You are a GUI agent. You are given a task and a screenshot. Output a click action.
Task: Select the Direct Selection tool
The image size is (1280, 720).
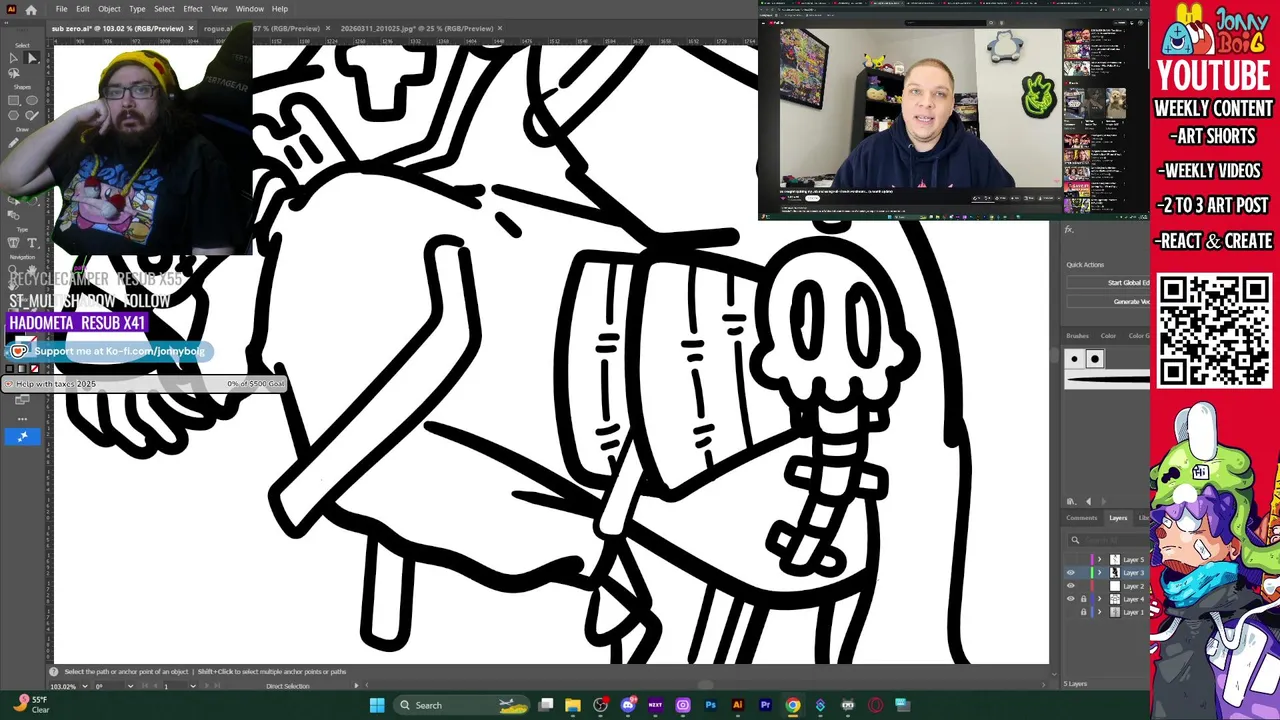(x=32, y=58)
